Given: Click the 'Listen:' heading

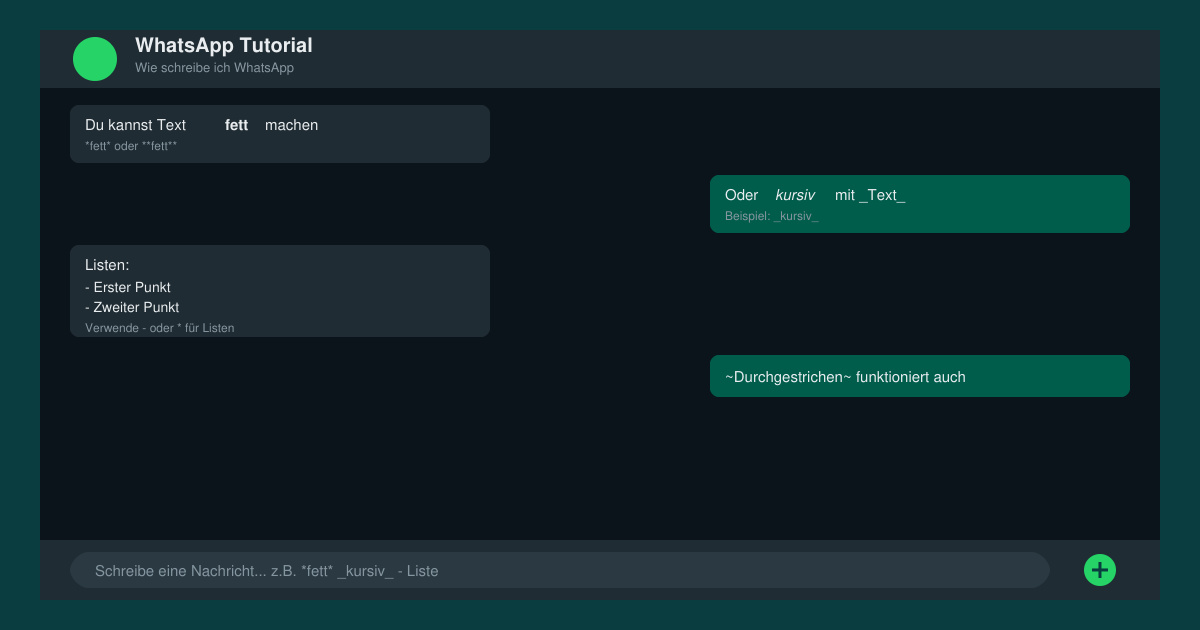Looking at the screenshot, I should pos(107,265).
